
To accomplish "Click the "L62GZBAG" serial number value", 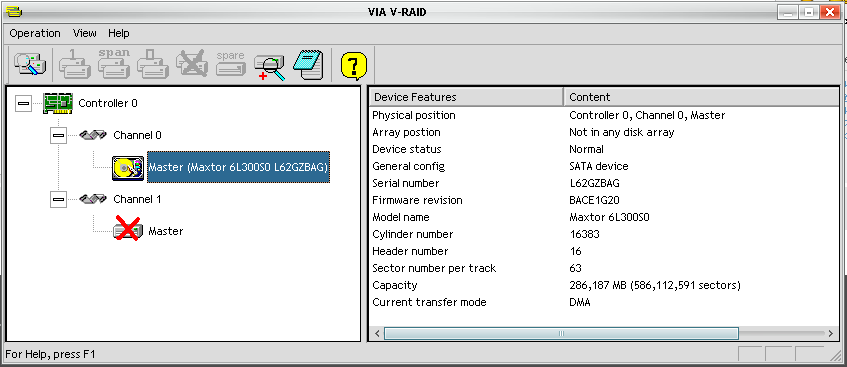I will pos(594,183).
